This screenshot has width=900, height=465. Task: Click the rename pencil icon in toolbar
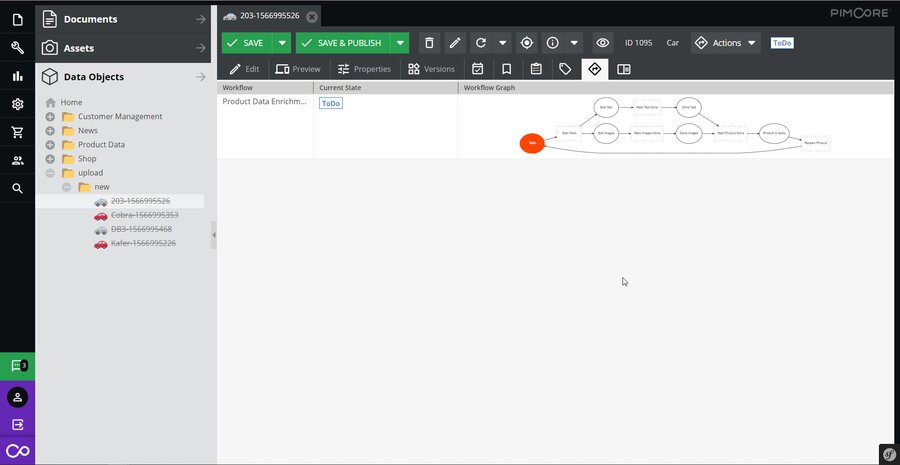[x=455, y=43]
